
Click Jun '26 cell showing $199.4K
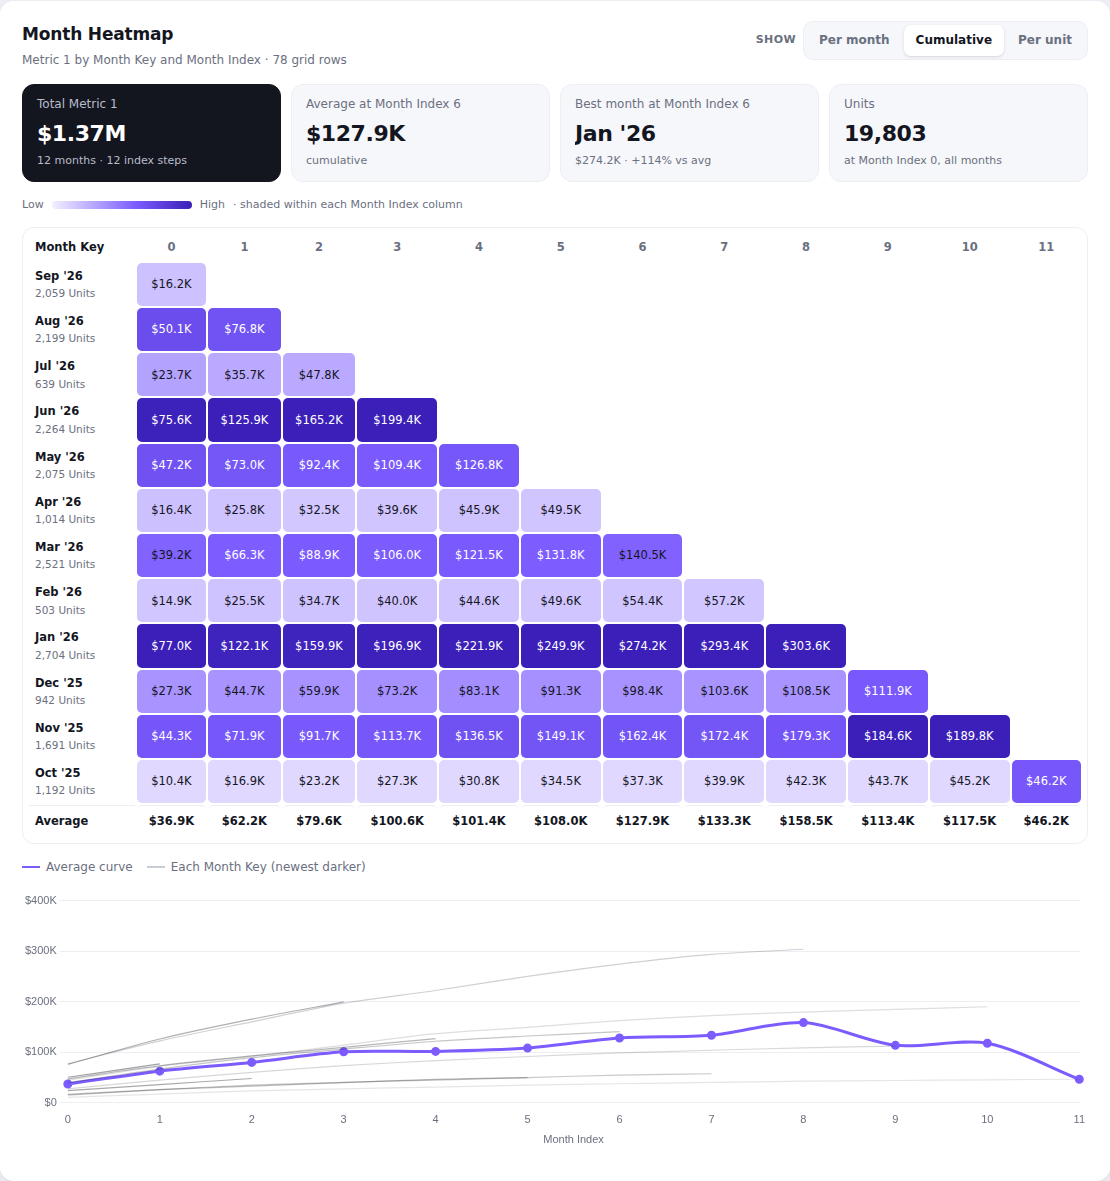click(x=397, y=420)
